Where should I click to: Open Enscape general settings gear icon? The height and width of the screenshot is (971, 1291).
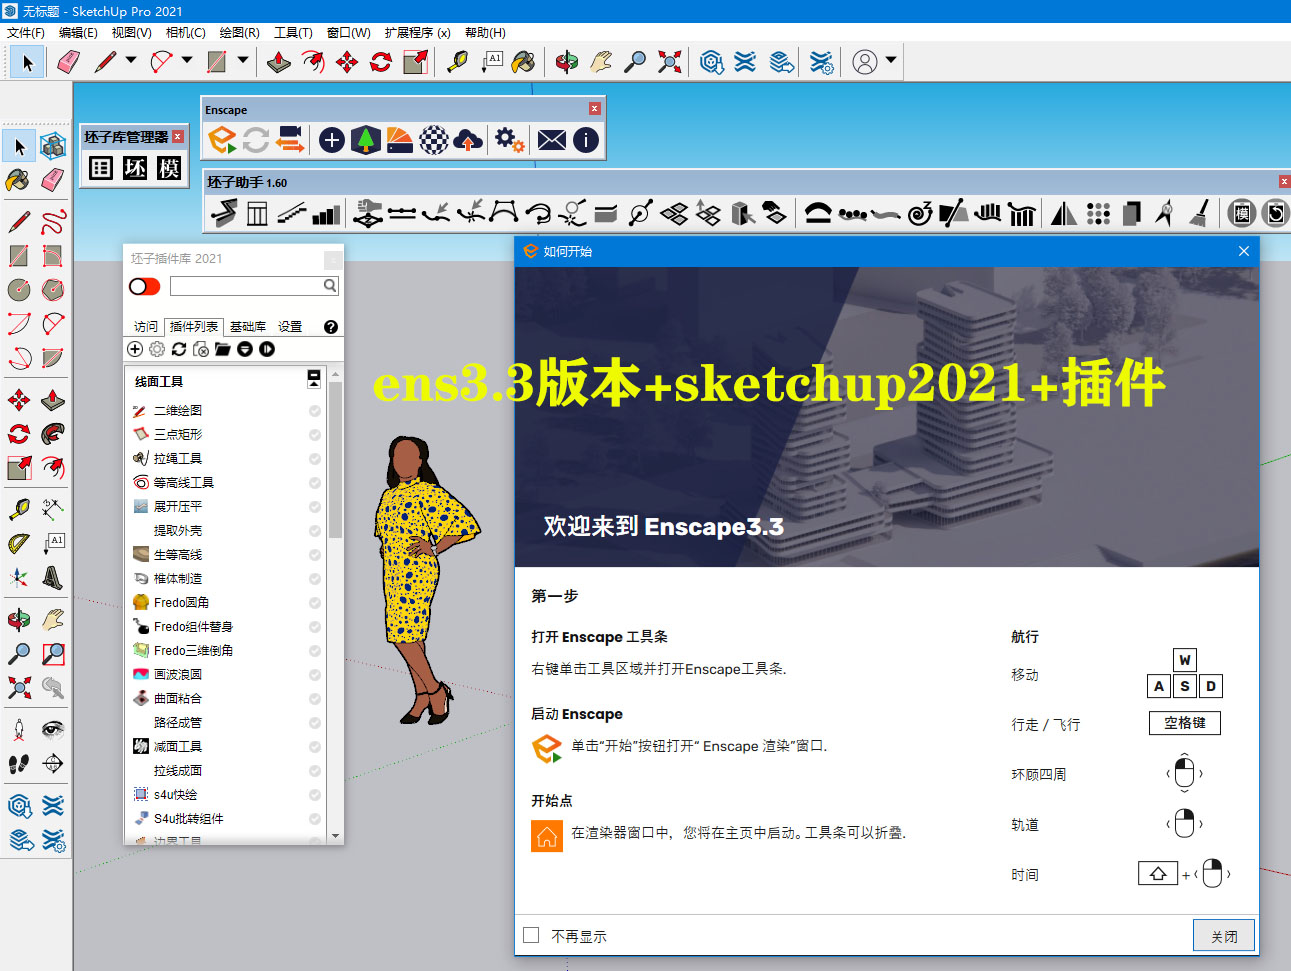pos(509,140)
